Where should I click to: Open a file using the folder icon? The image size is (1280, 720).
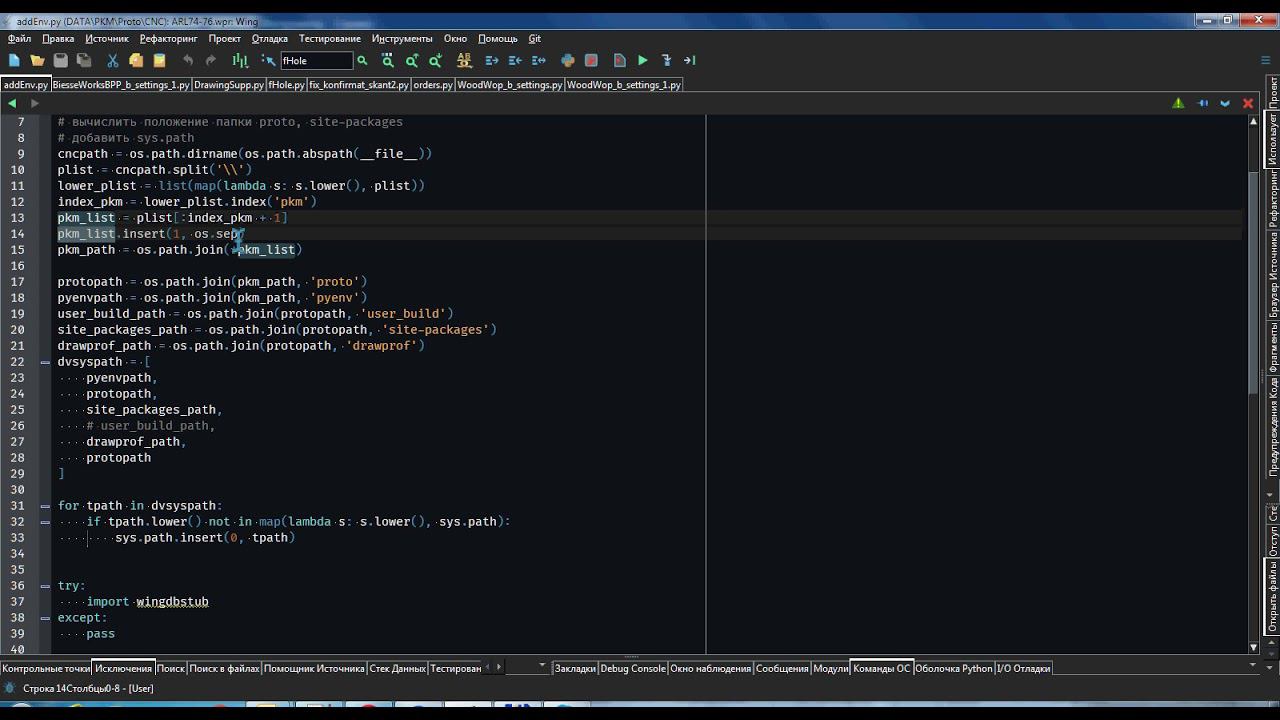point(37,60)
